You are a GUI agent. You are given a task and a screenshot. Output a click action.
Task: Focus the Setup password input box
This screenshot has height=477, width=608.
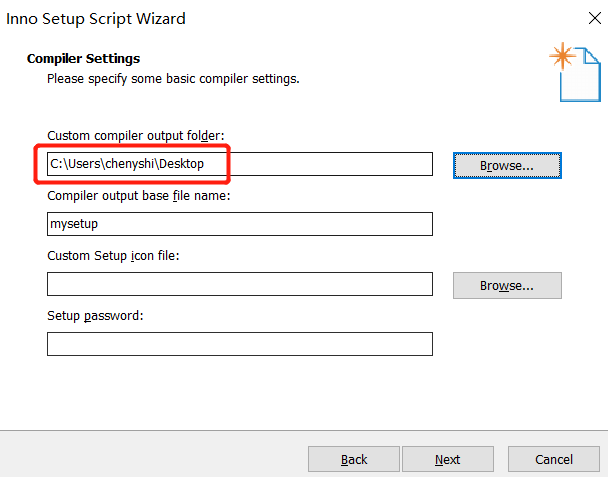240,344
